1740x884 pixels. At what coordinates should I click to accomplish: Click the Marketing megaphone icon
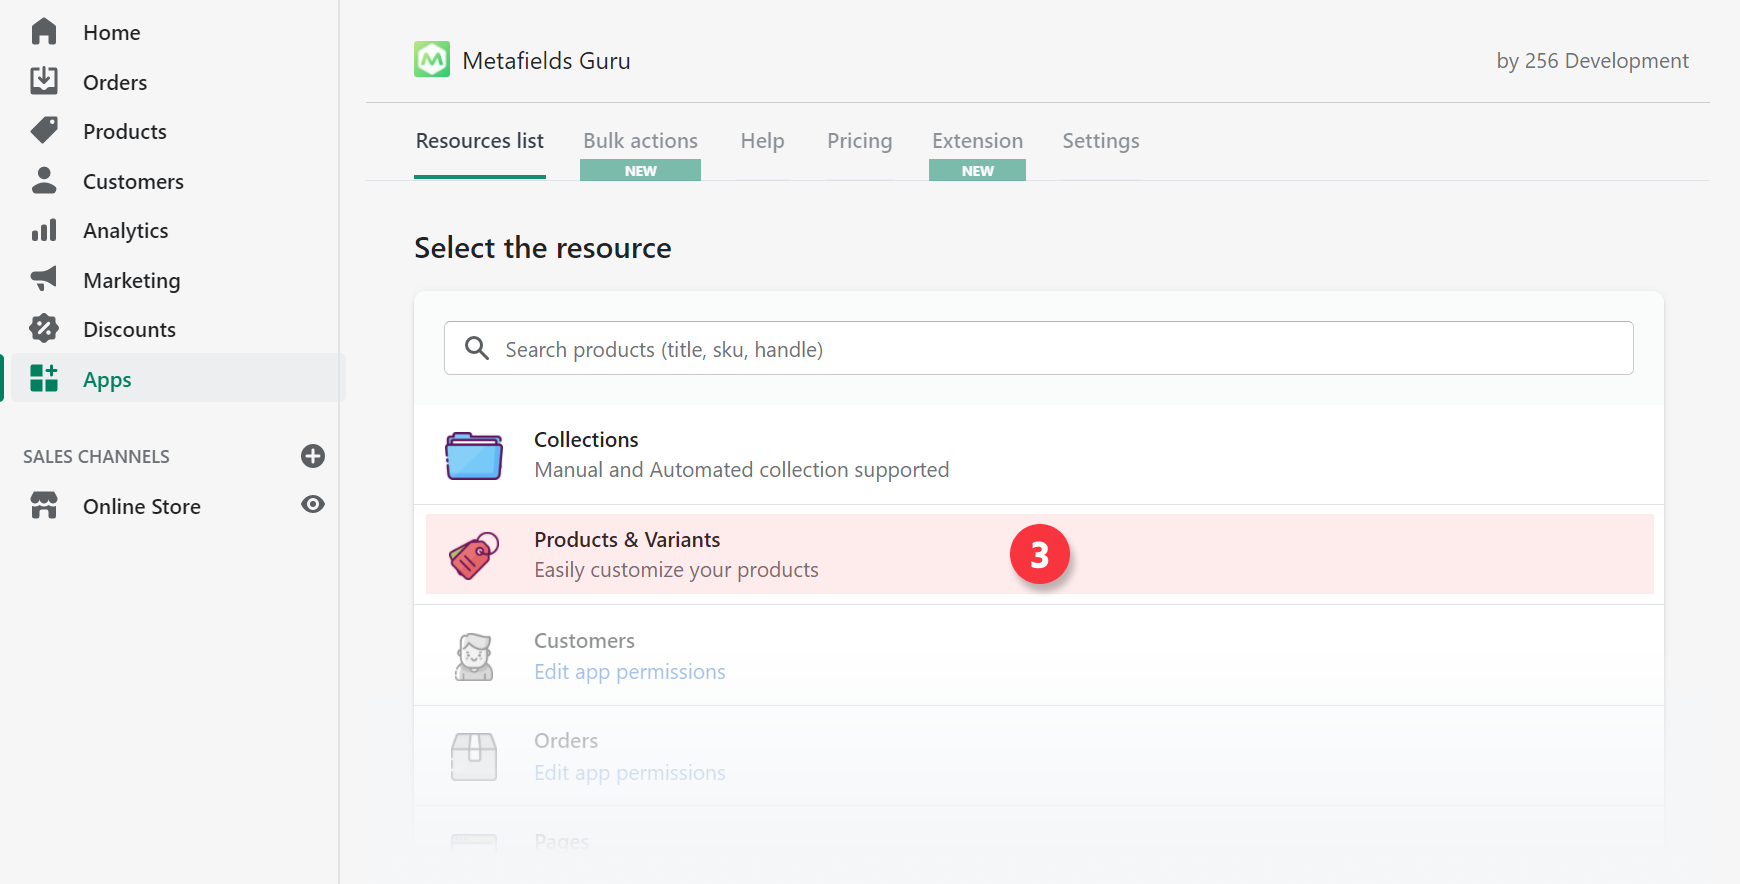click(x=44, y=279)
